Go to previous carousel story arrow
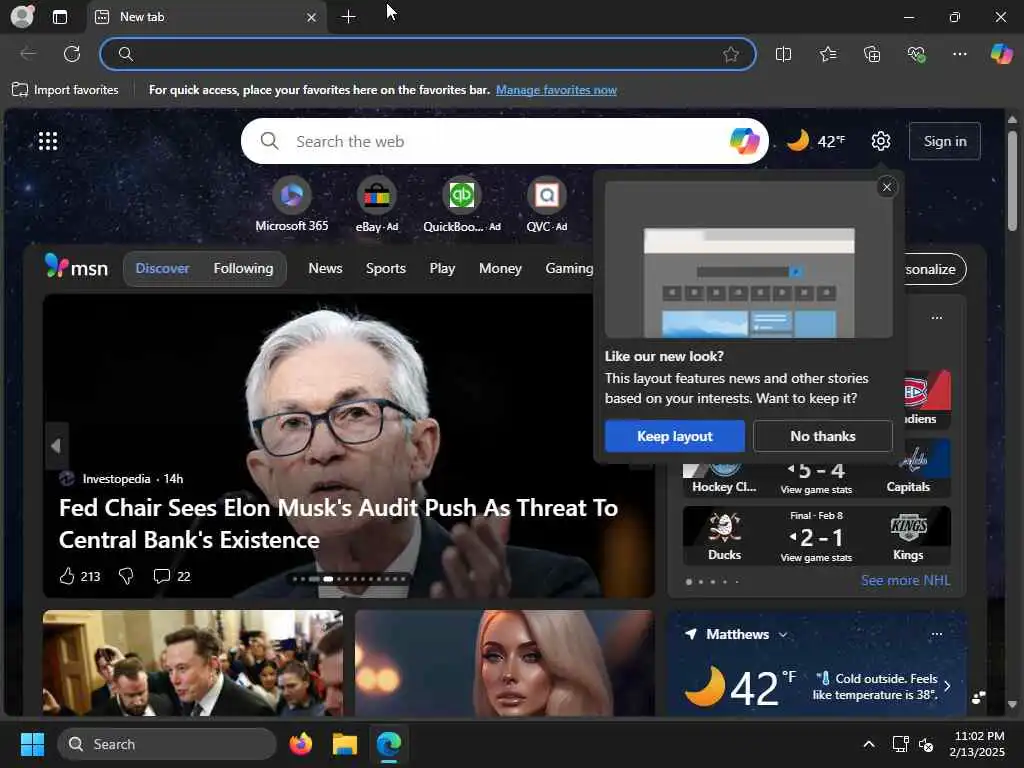1024x768 pixels. pyautogui.click(x=56, y=446)
